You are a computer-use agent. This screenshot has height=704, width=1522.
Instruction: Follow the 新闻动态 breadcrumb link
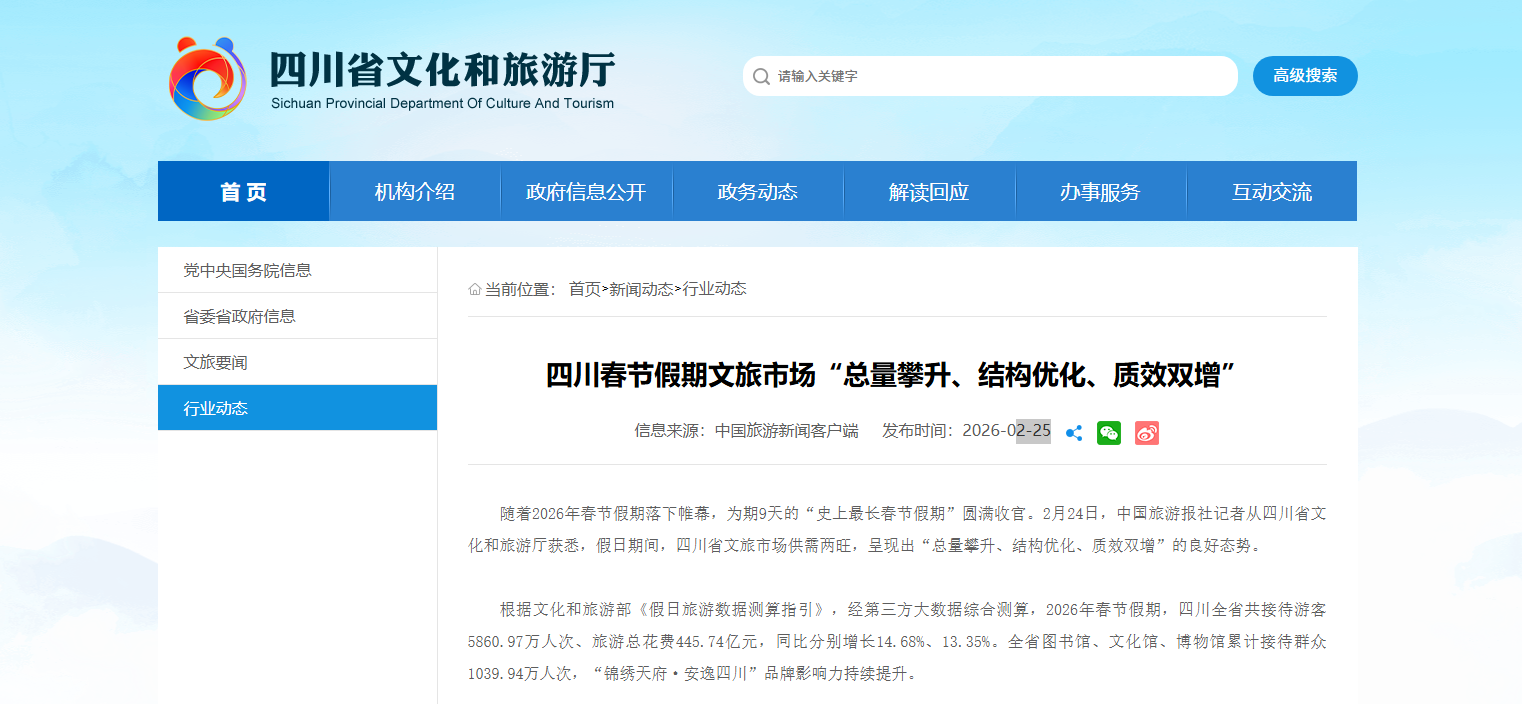coord(641,289)
